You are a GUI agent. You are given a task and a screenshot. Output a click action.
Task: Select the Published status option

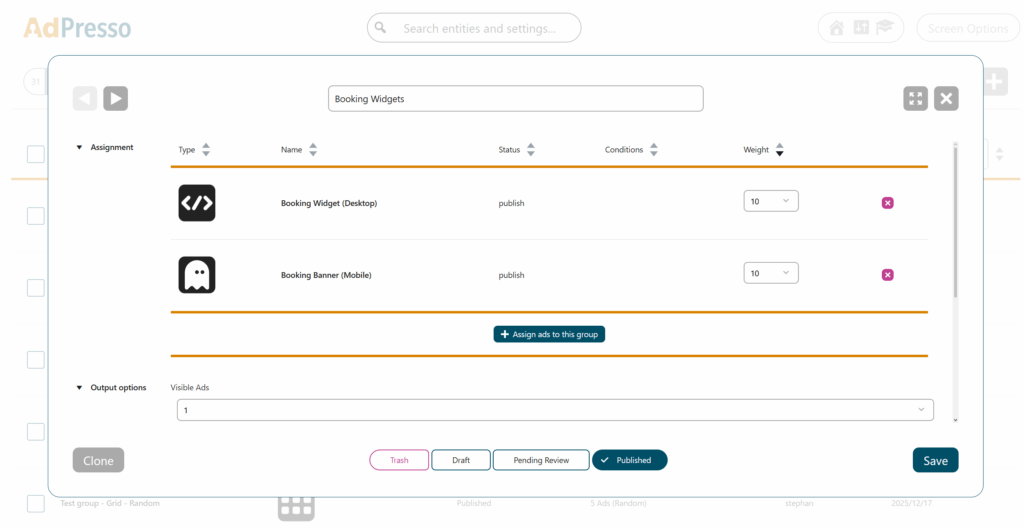pyautogui.click(x=629, y=460)
